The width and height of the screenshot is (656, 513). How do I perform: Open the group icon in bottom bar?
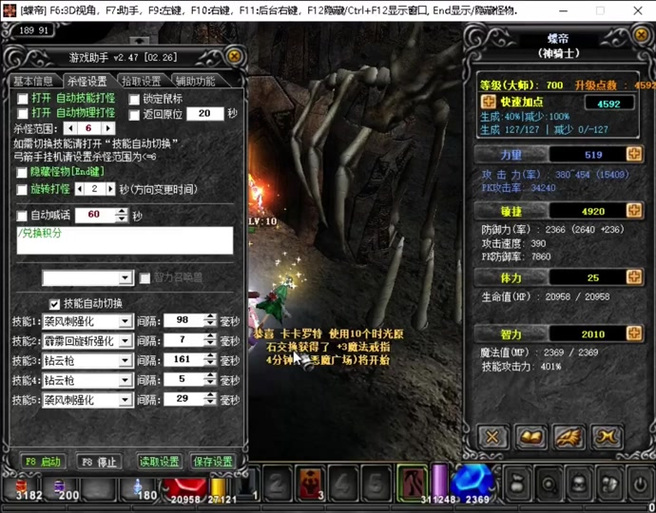pyautogui.click(x=609, y=484)
